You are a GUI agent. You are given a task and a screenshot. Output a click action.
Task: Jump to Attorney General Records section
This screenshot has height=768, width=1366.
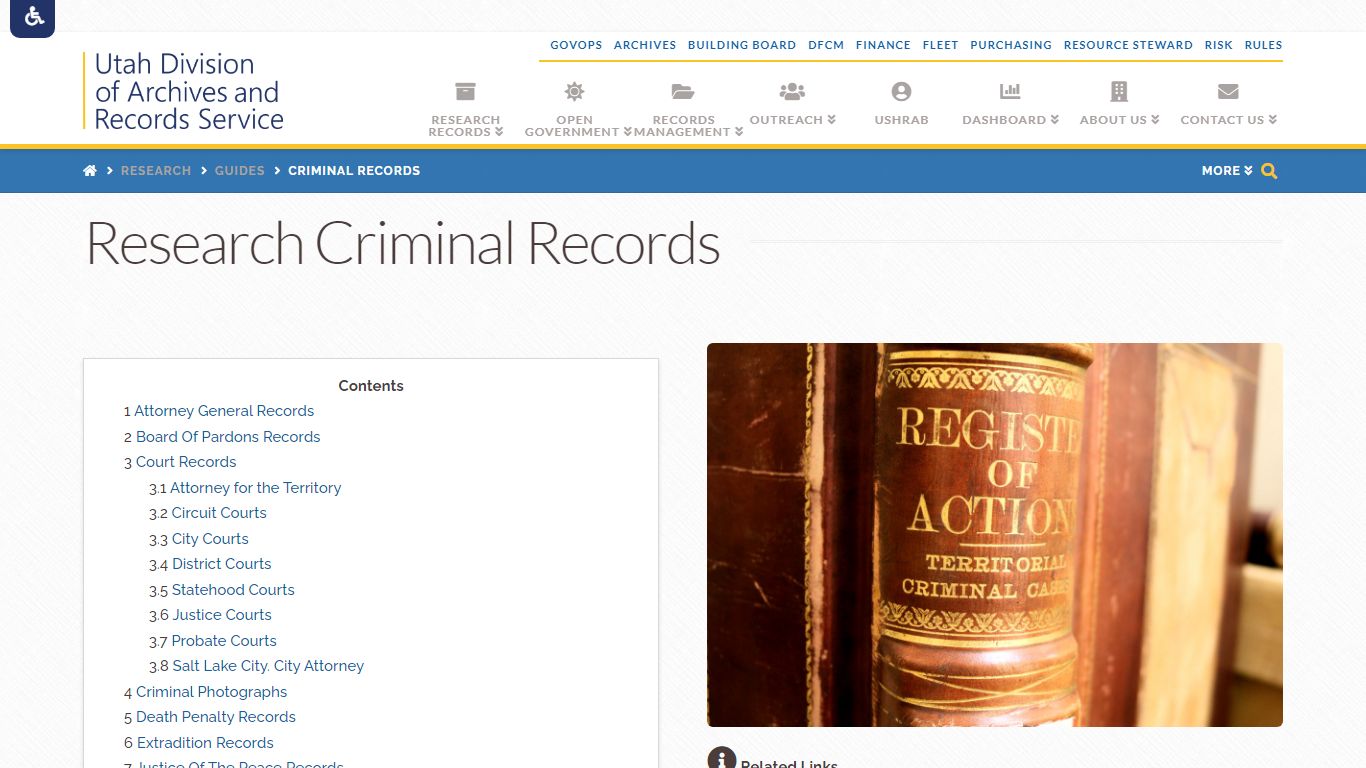point(224,411)
